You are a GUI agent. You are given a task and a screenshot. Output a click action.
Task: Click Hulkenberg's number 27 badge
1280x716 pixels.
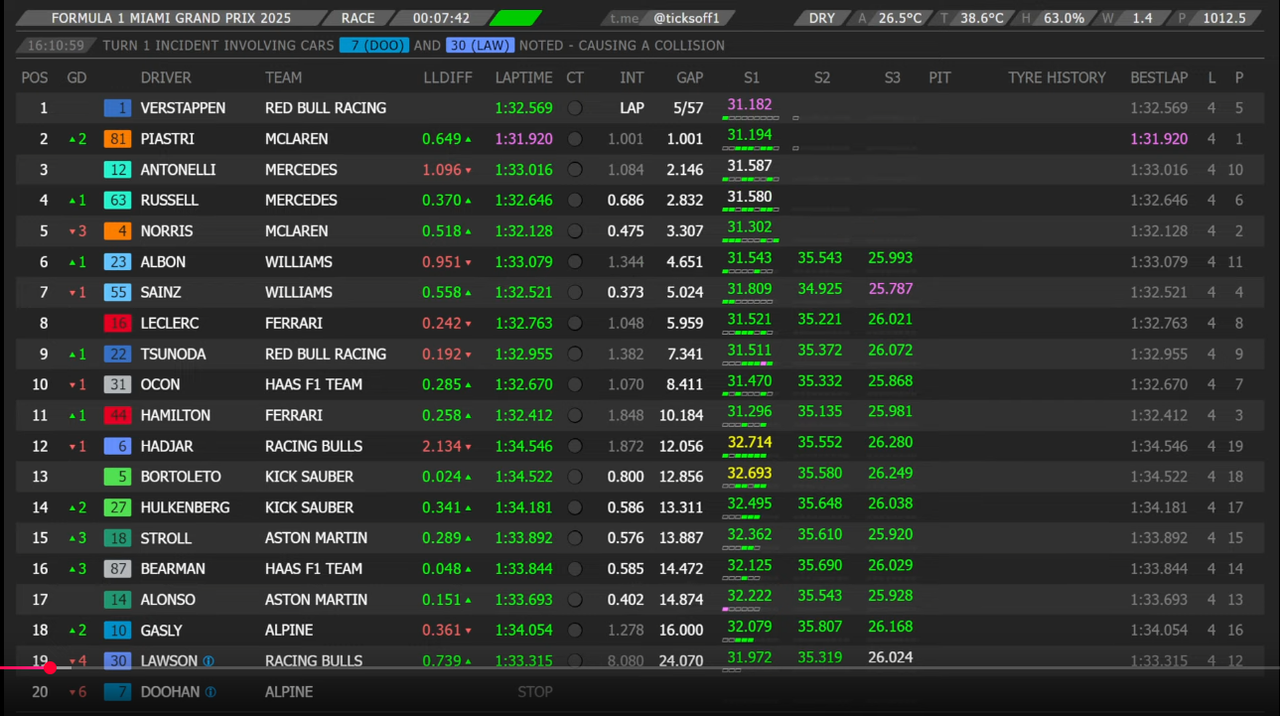point(118,508)
